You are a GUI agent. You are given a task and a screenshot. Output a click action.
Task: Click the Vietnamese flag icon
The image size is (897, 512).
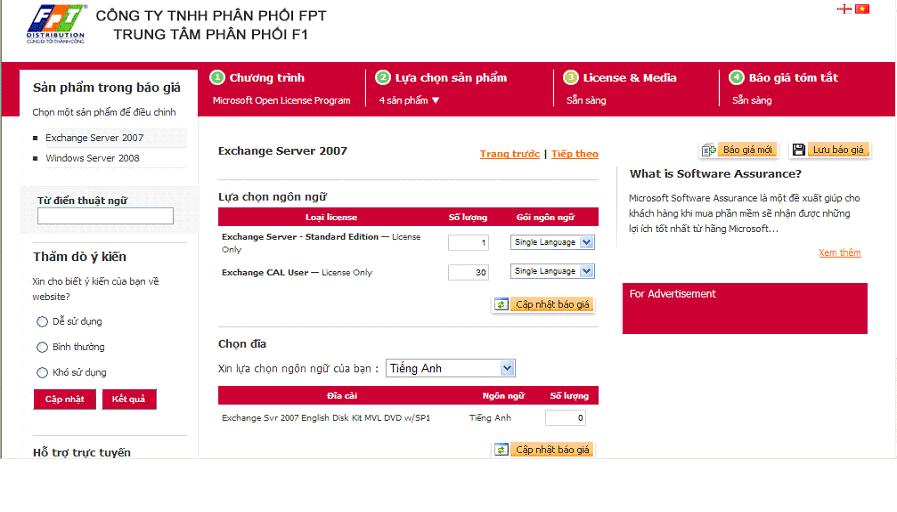[x=862, y=9]
